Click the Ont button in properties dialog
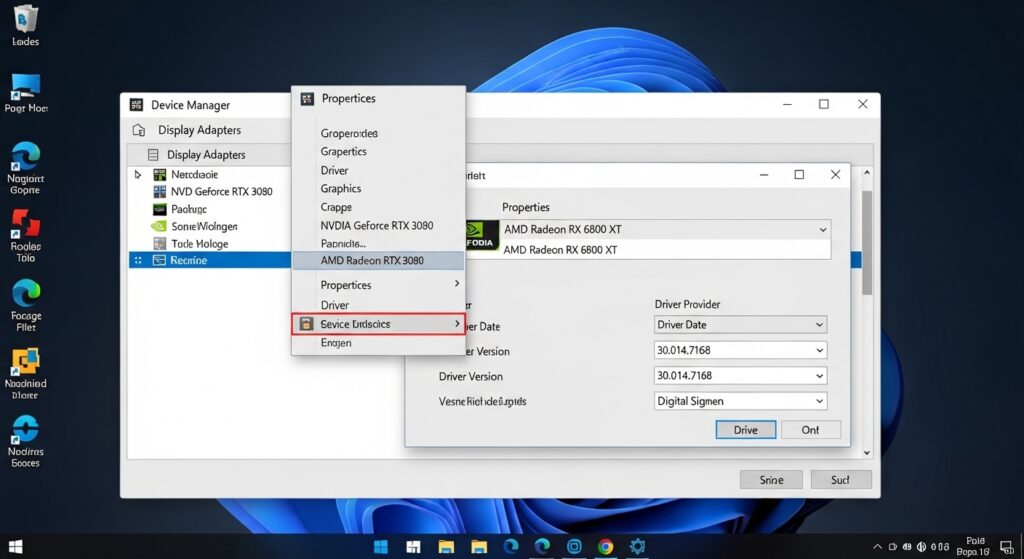Screen dimensions: 1024x559 (x=810, y=430)
